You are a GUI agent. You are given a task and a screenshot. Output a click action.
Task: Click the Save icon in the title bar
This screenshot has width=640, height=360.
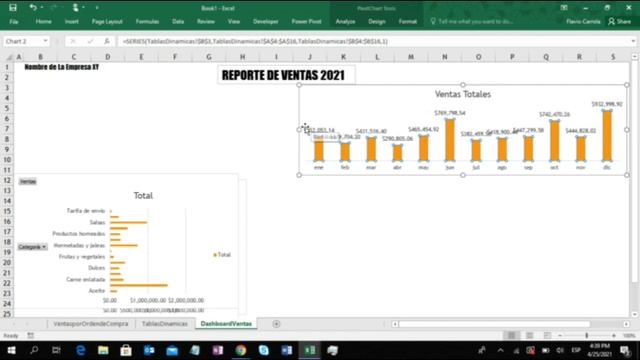13,7
